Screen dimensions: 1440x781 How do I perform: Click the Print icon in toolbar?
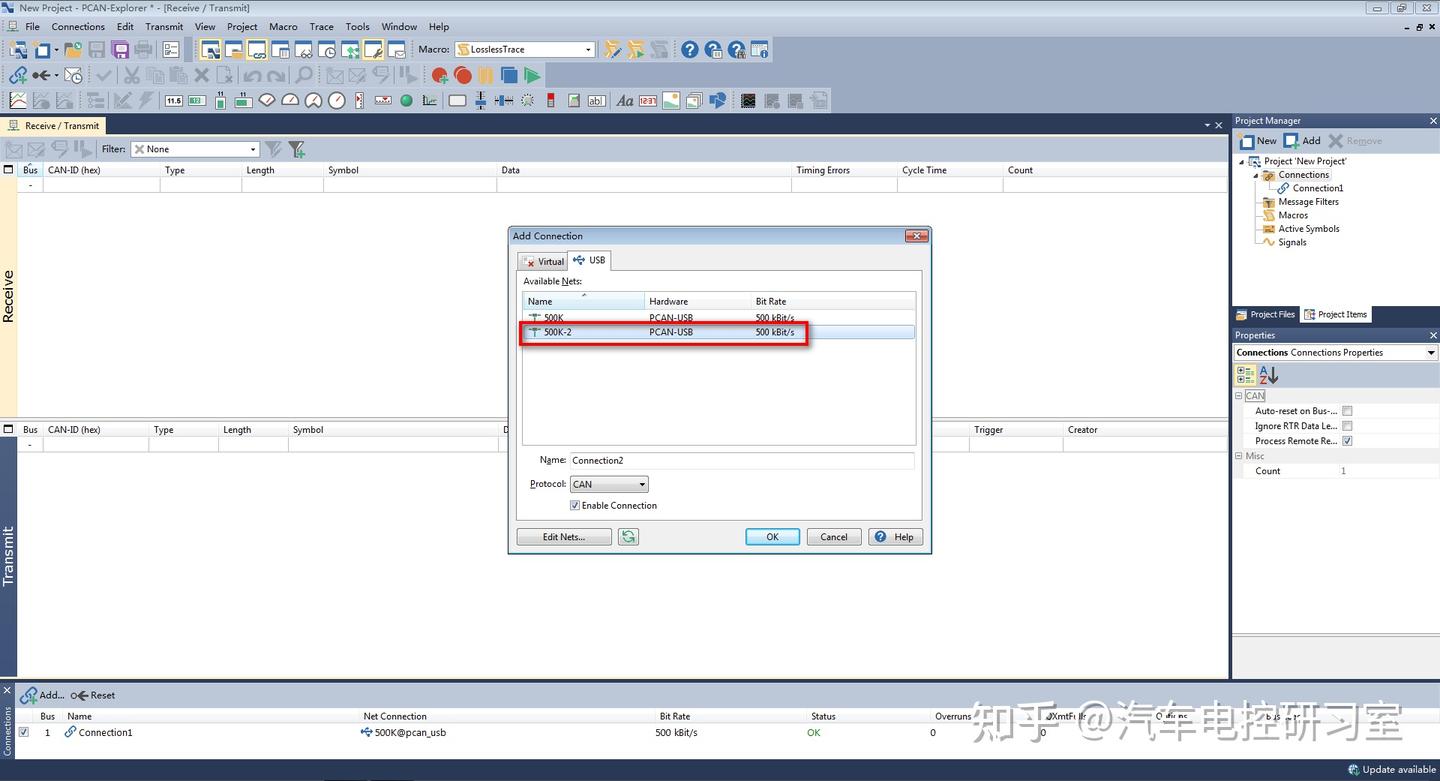(x=144, y=49)
